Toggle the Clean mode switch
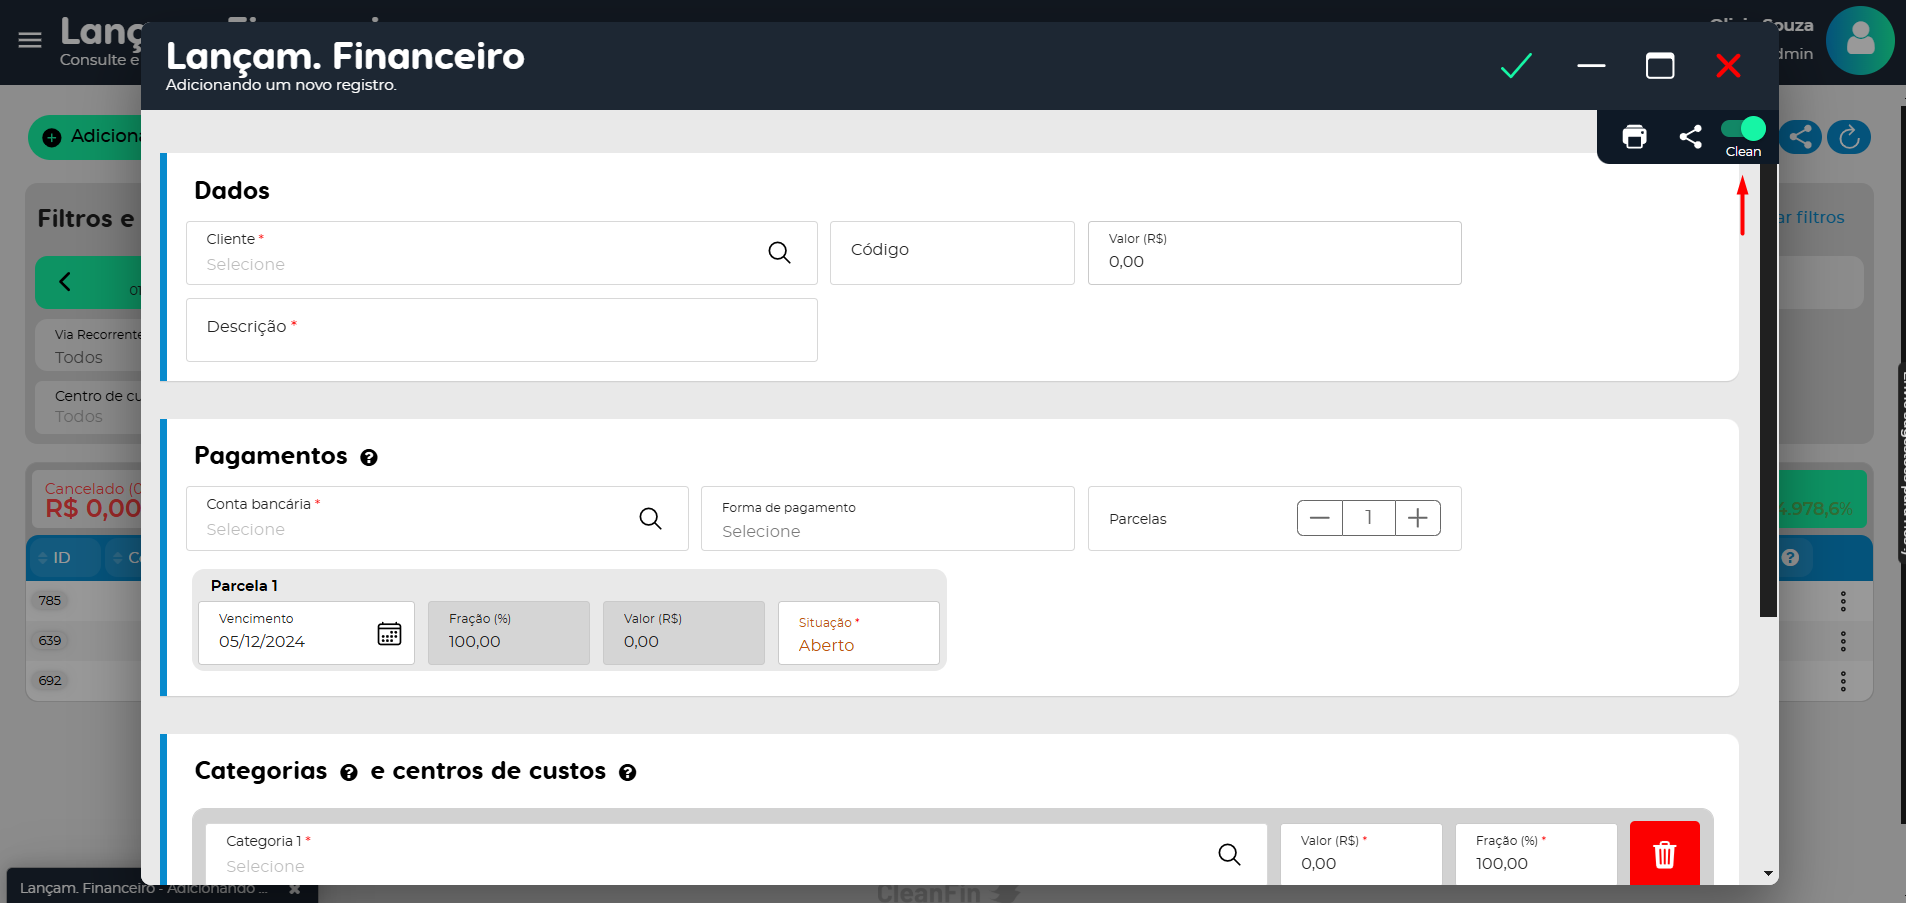This screenshot has width=1906, height=903. pos(1743,129)
